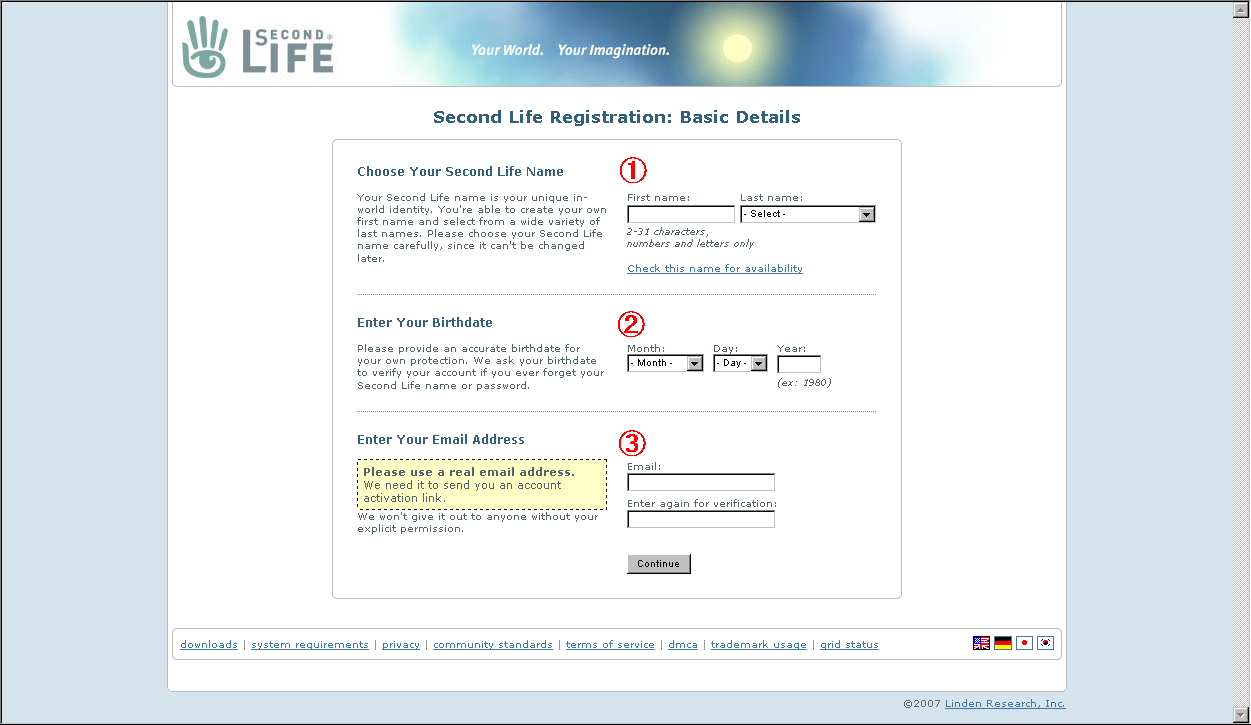The width and height of the screenshot is (1251, 725).
Task: Click the '©2007' copyright text
Action: 922,704
